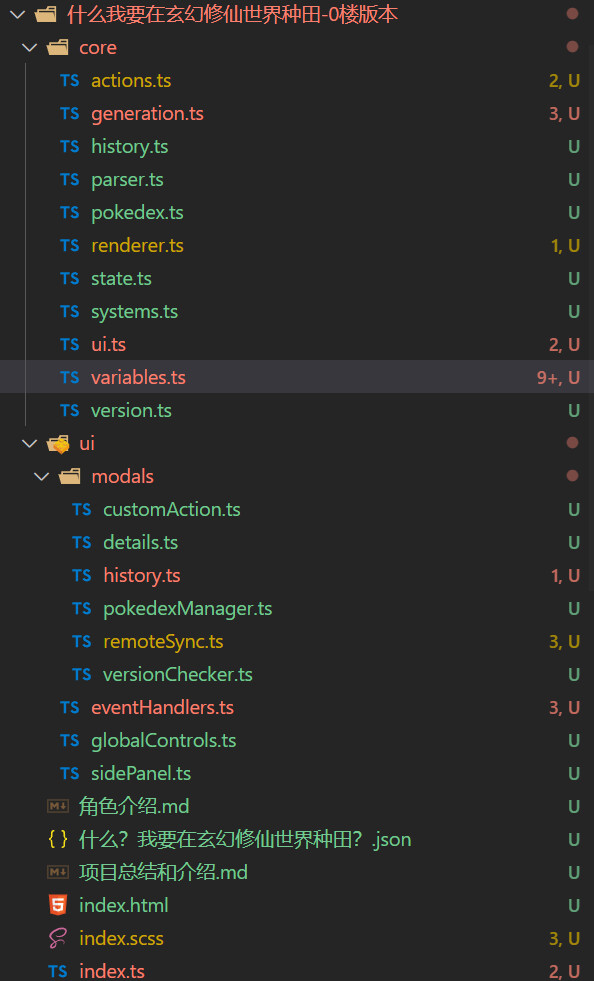Click the Sass icon next to index.scss

click(x=58, y=938)
